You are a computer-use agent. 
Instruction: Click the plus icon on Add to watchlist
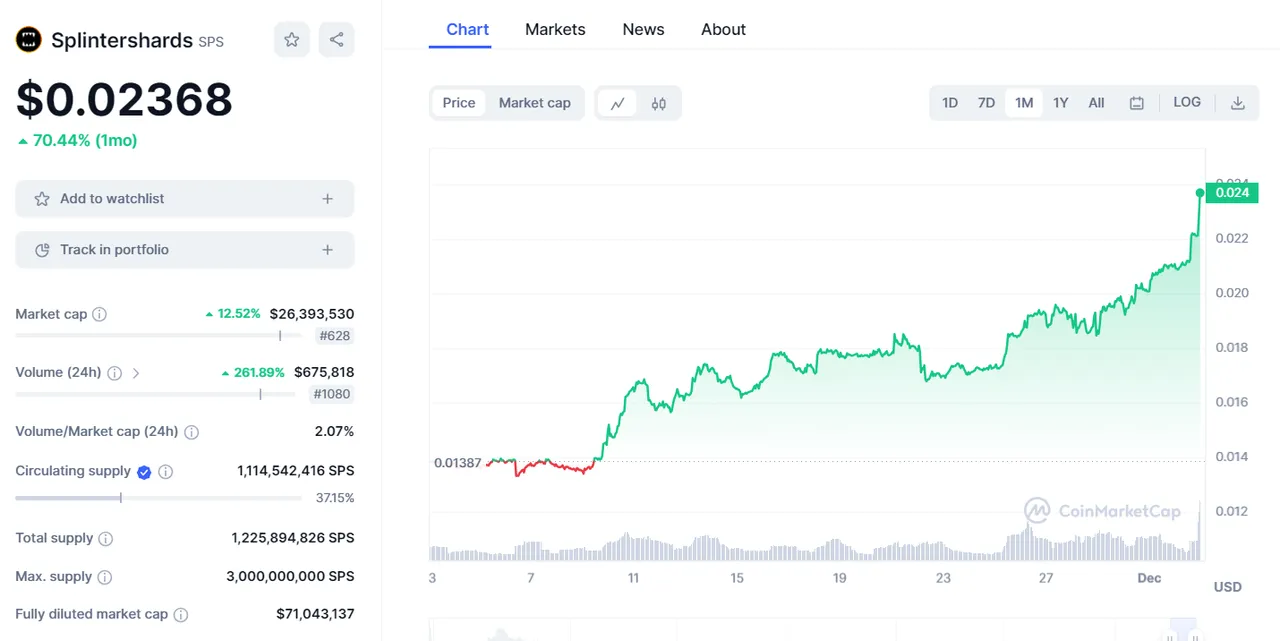click(327, 199)
